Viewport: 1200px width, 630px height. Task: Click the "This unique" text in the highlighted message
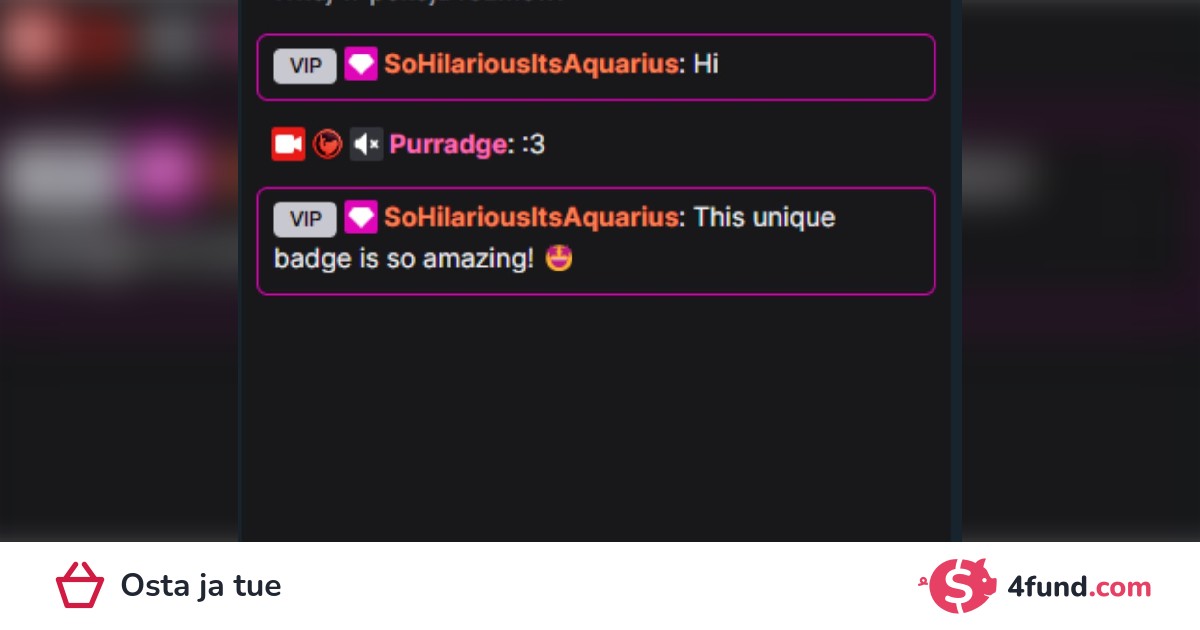point(764,218)
